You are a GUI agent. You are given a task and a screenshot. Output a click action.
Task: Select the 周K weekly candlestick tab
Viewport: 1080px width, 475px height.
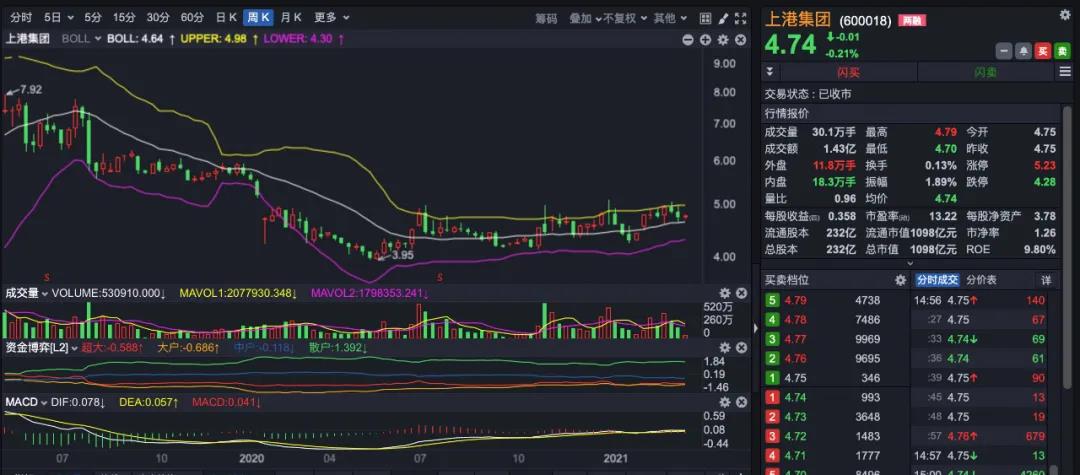click(259, 17)
